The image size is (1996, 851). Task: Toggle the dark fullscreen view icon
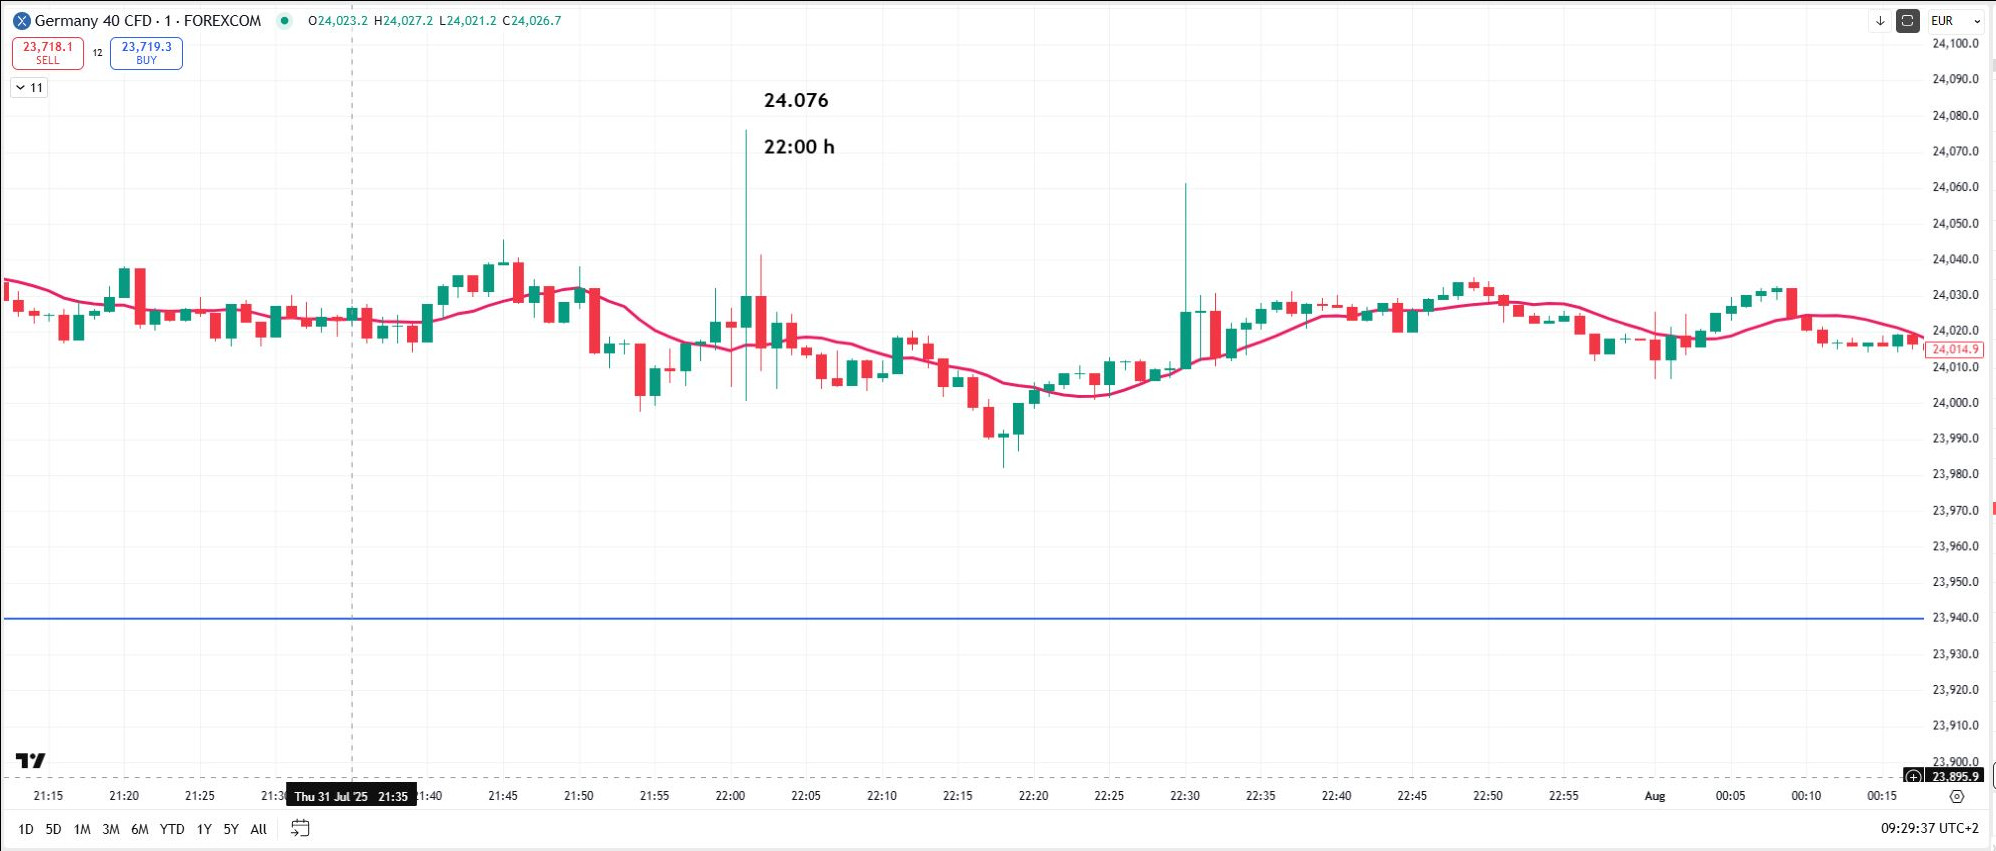1907,20
